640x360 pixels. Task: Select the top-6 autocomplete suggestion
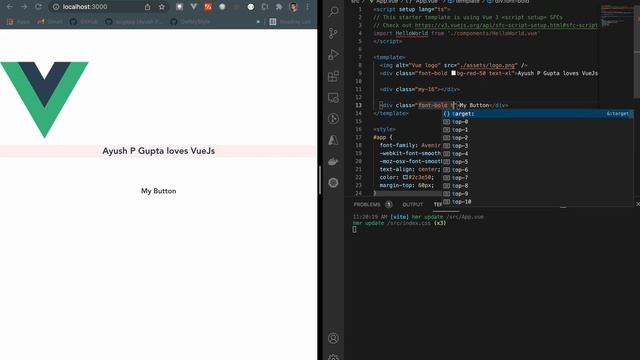[538, 170]
